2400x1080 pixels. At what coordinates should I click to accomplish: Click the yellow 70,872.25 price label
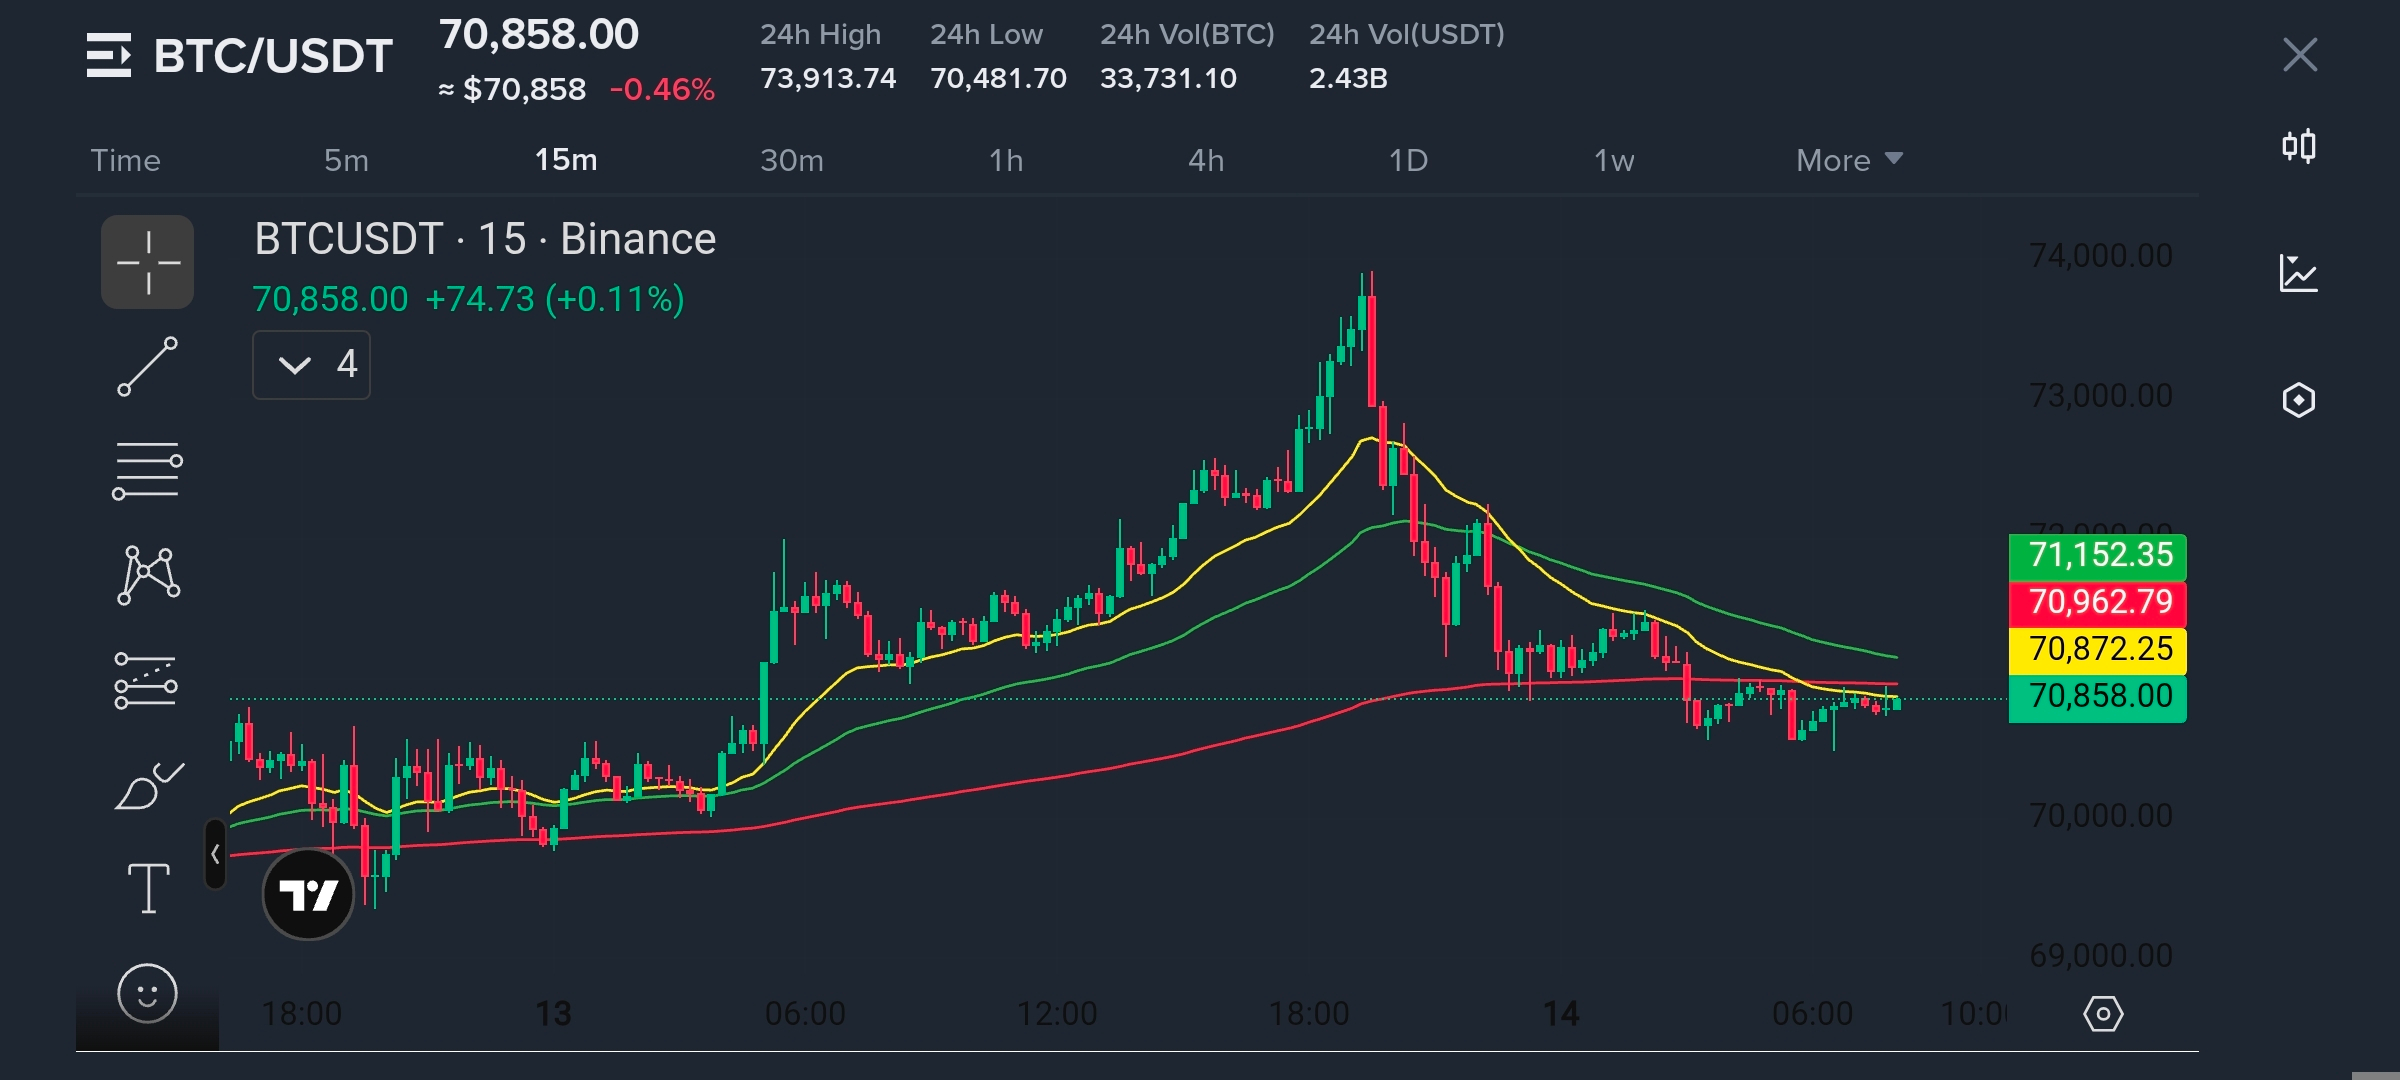pos(2097,649)
